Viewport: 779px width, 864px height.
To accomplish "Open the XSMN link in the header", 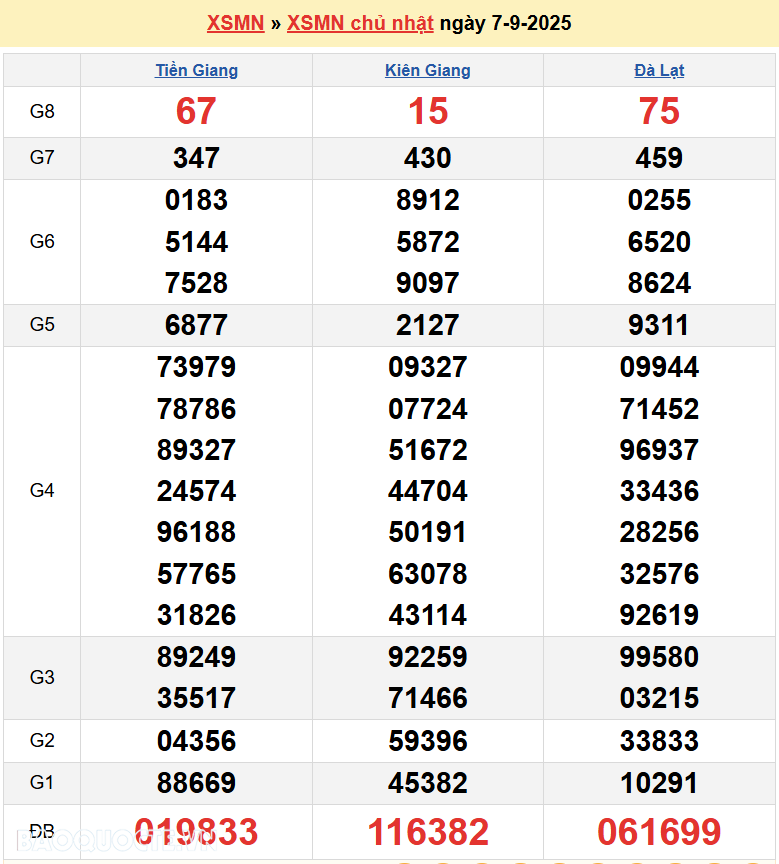I will tap(235, 23).
